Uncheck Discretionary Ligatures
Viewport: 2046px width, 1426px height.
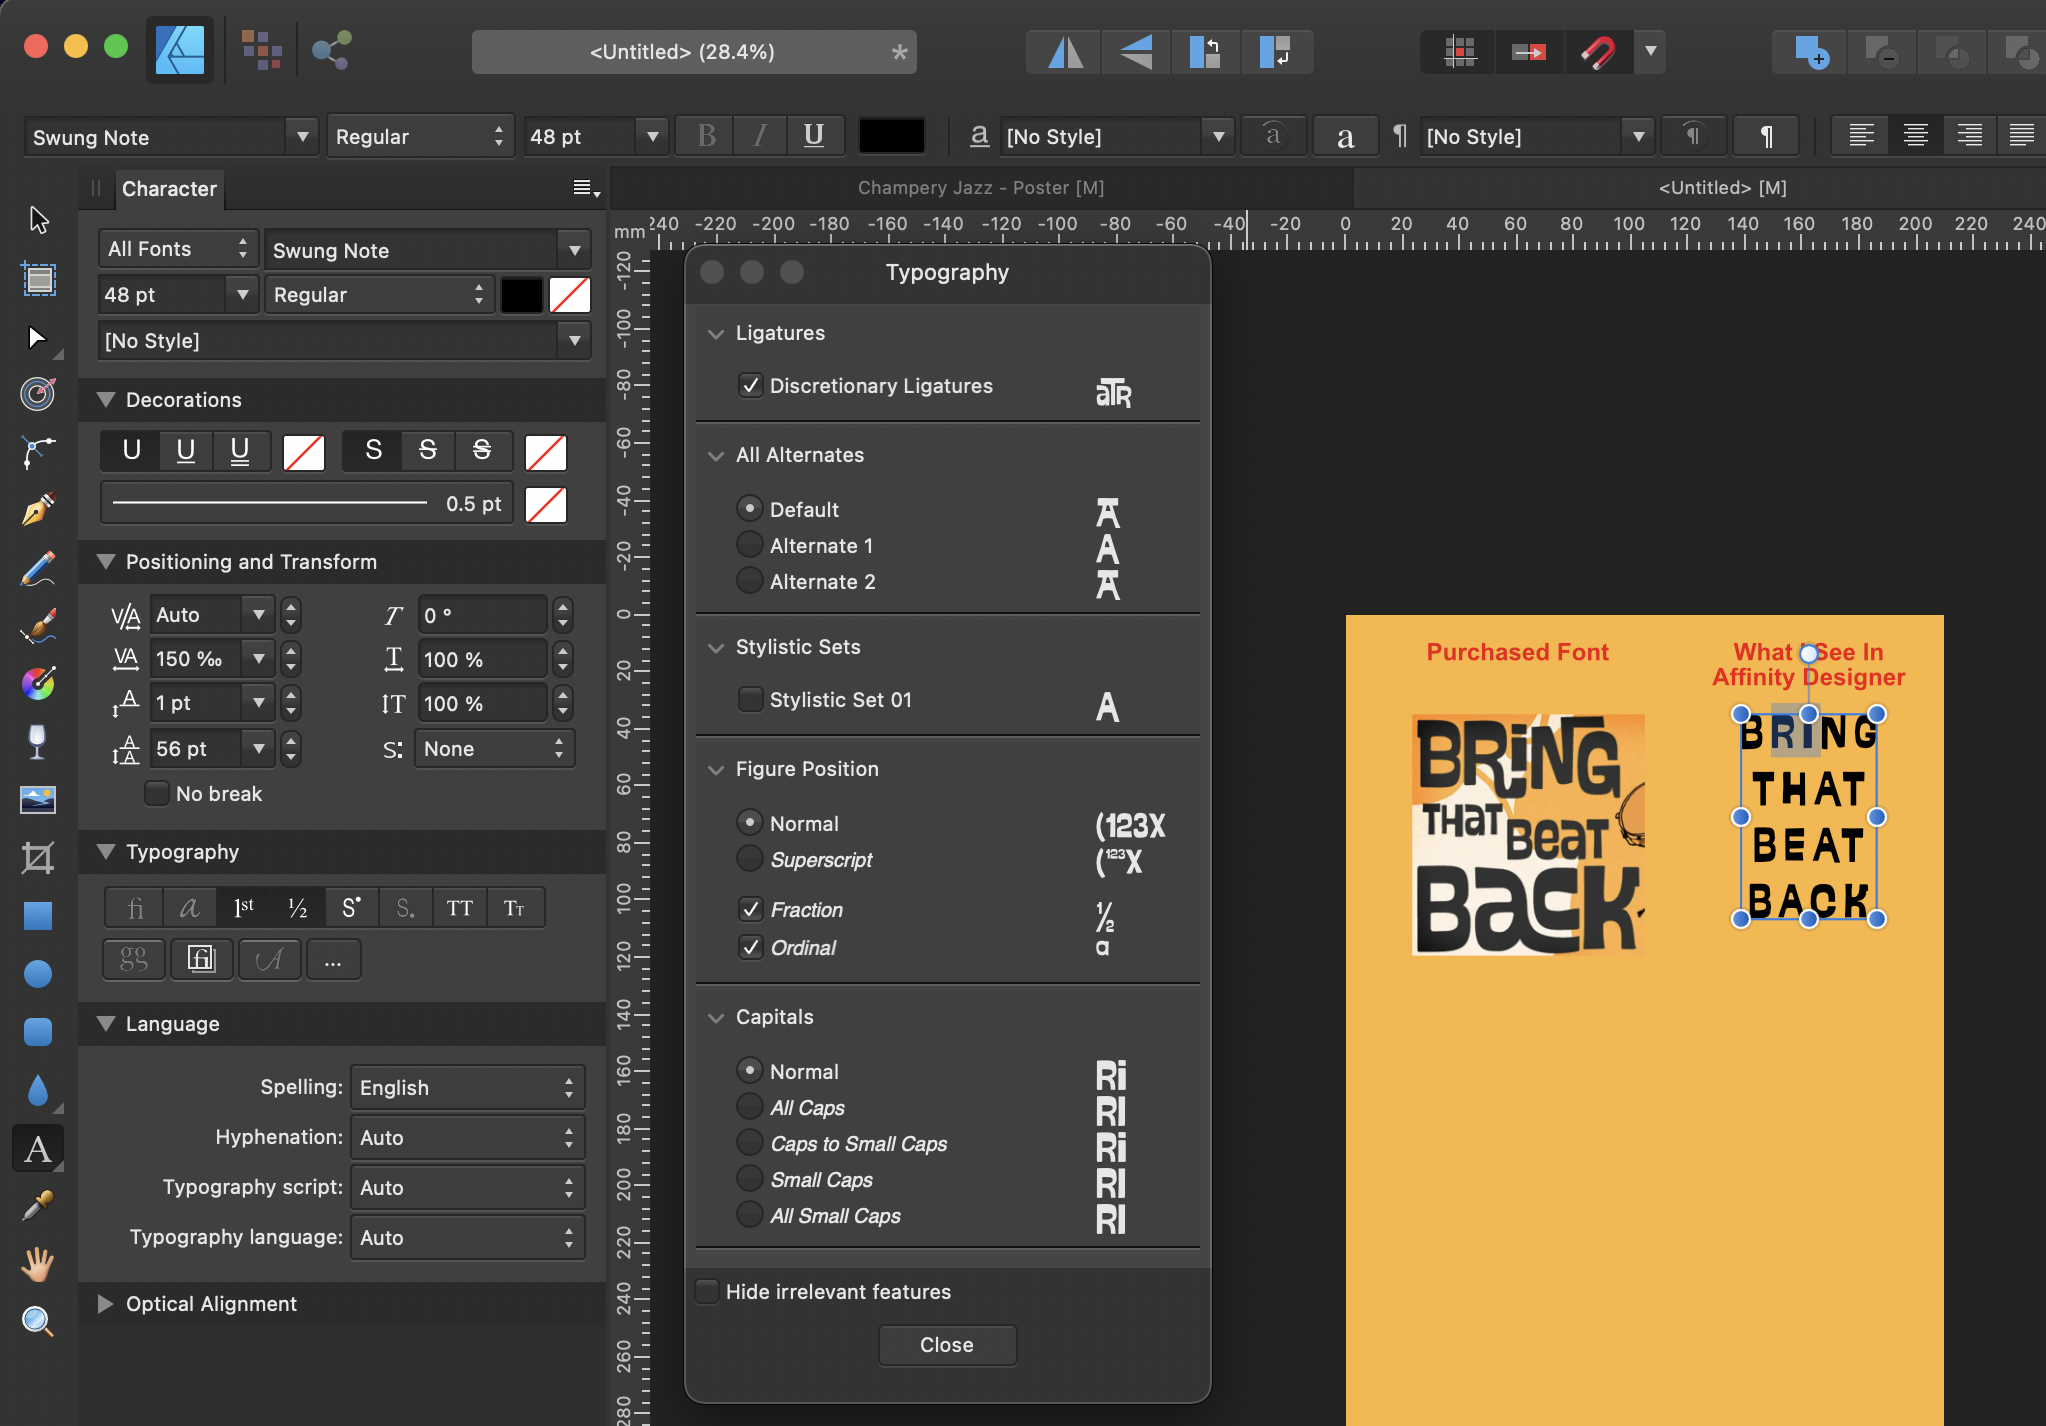point(751,385)
